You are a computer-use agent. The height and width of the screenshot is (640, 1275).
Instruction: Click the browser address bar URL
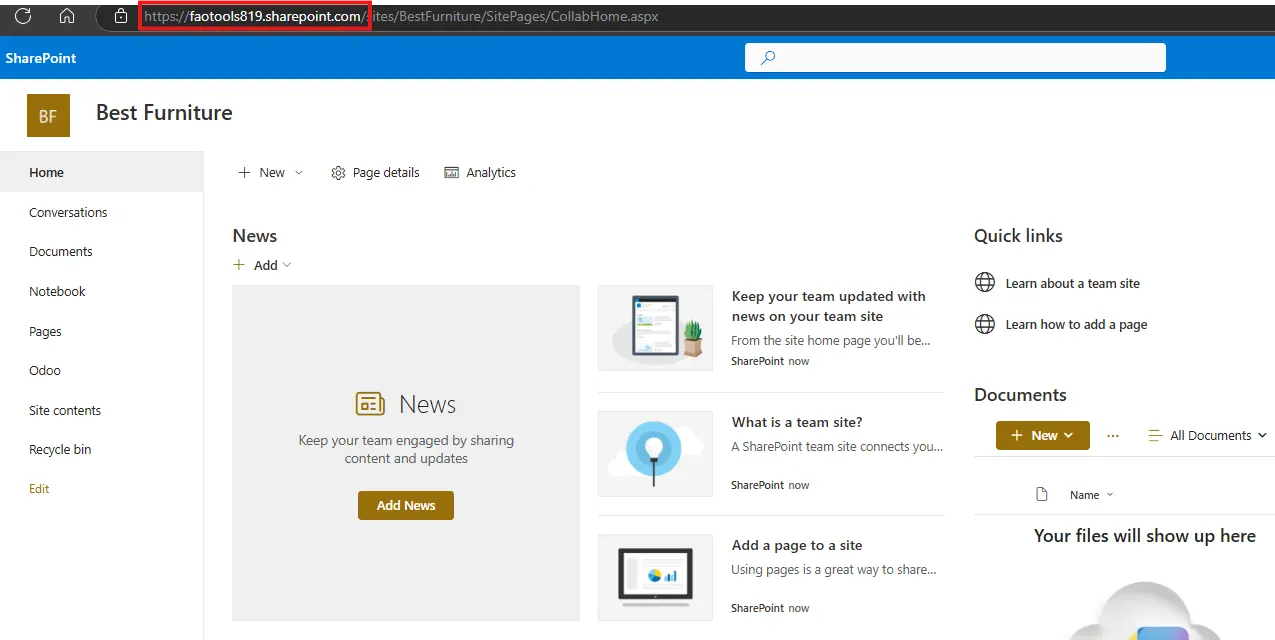click(401, 17)
